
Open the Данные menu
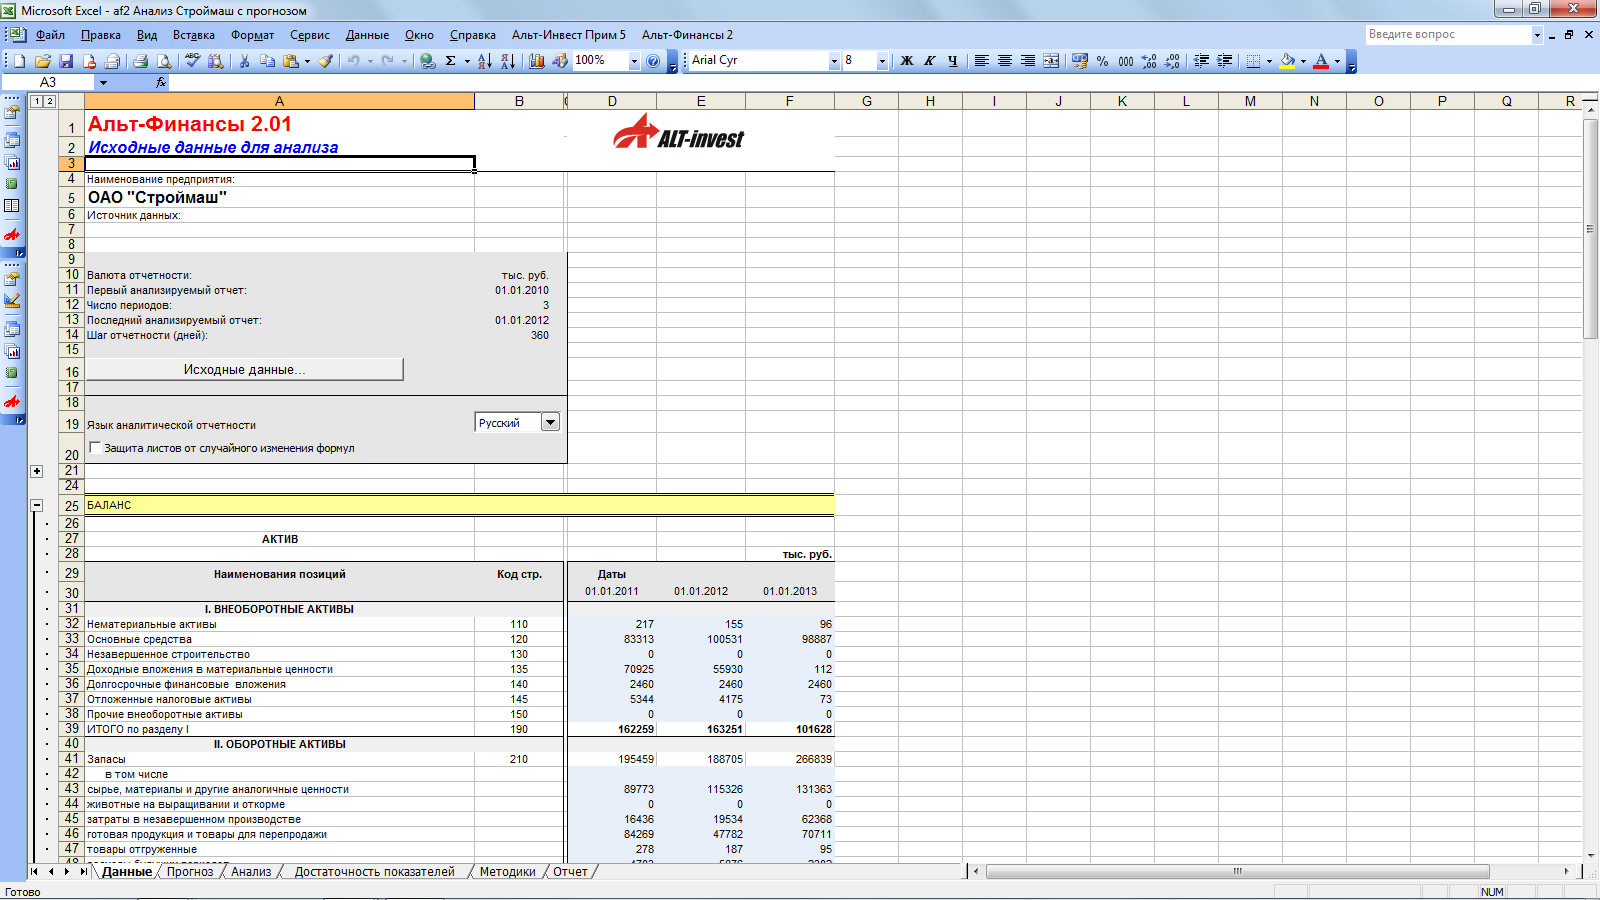pos(367,35)
